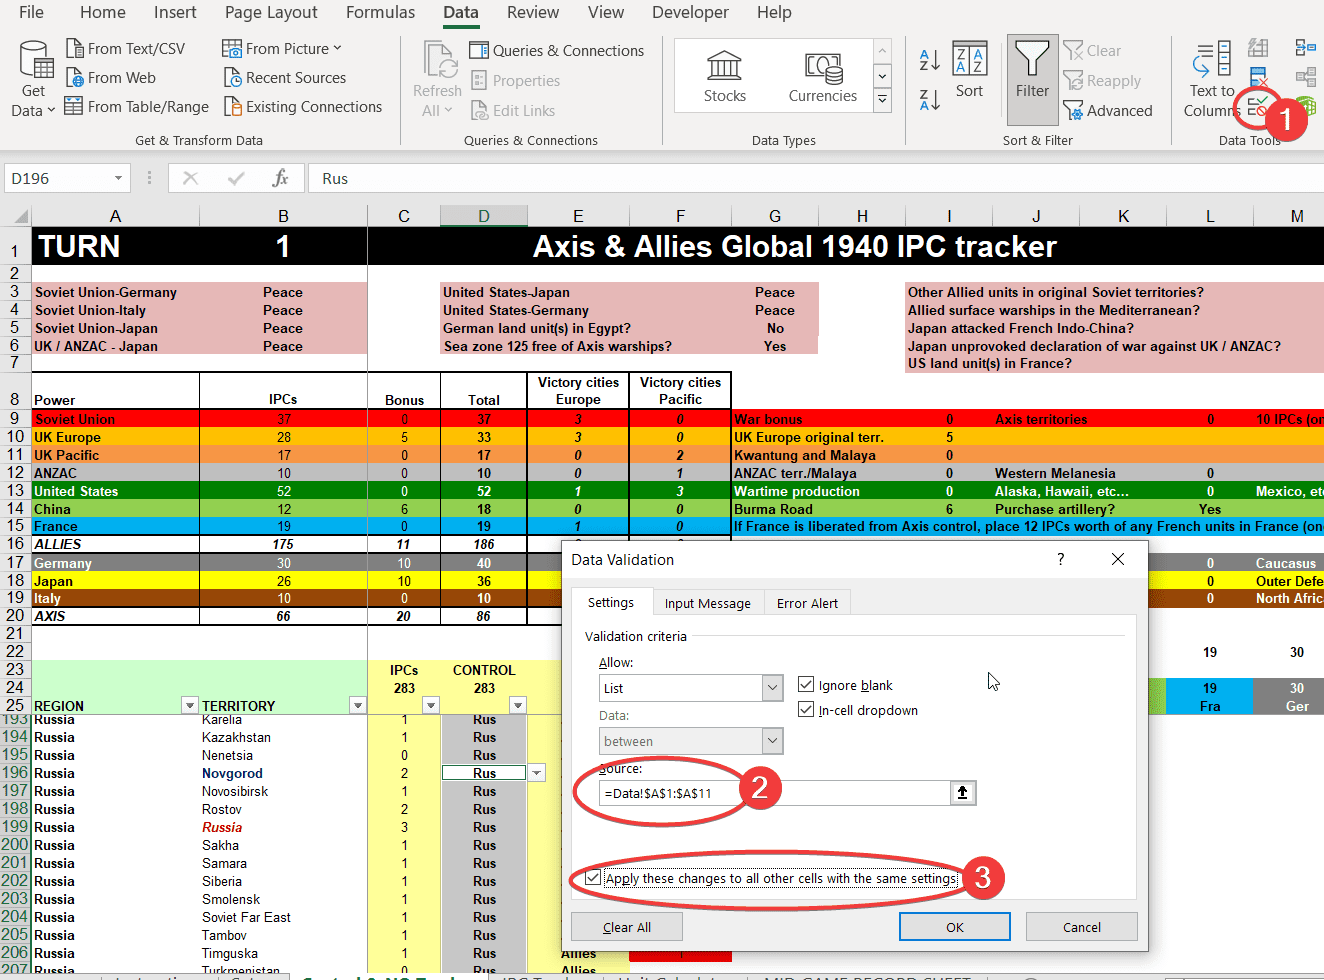Click the Data Validation icon circled as 1

(x=1256, y=107)
